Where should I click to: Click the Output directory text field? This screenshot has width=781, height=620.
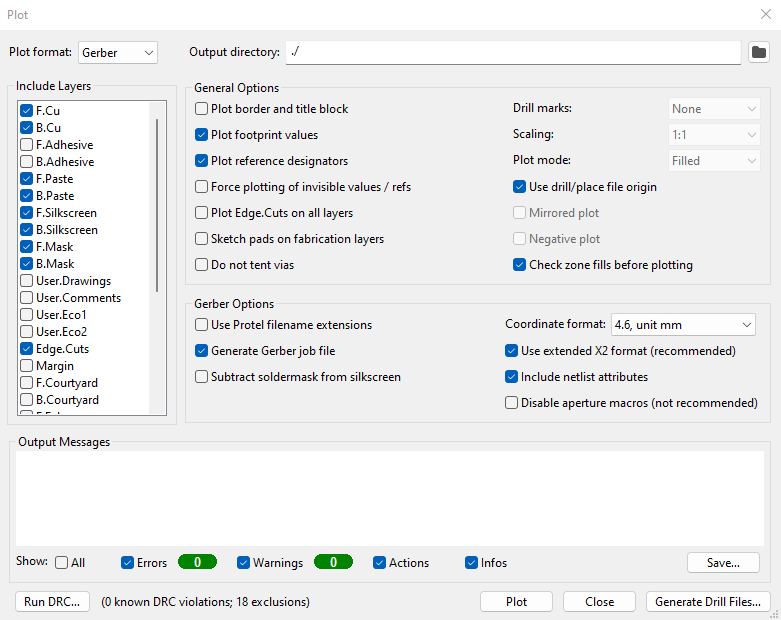click(x=513, y=52)
